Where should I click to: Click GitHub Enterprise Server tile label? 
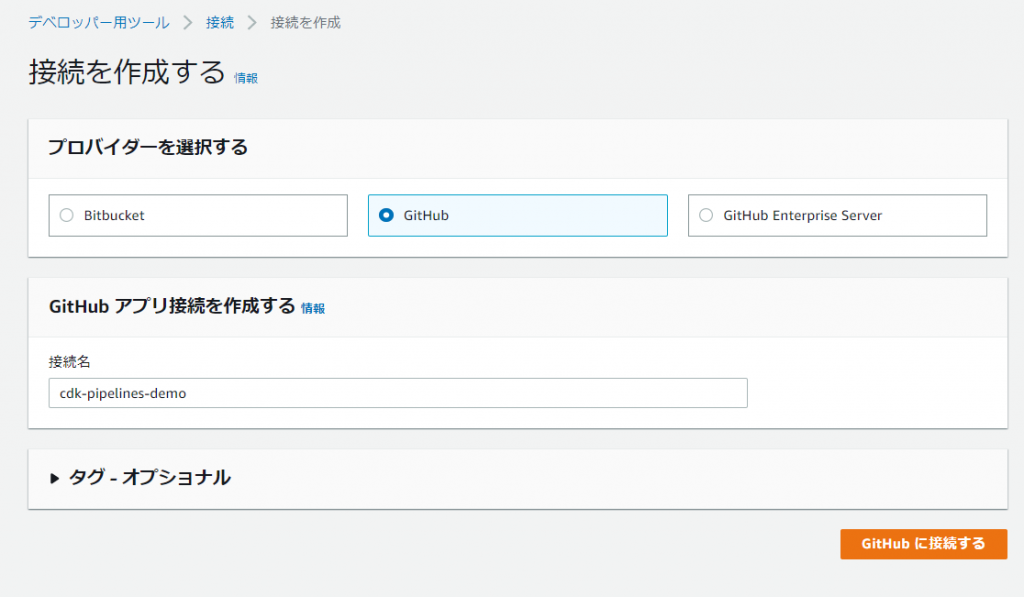[x=803, y=216]
